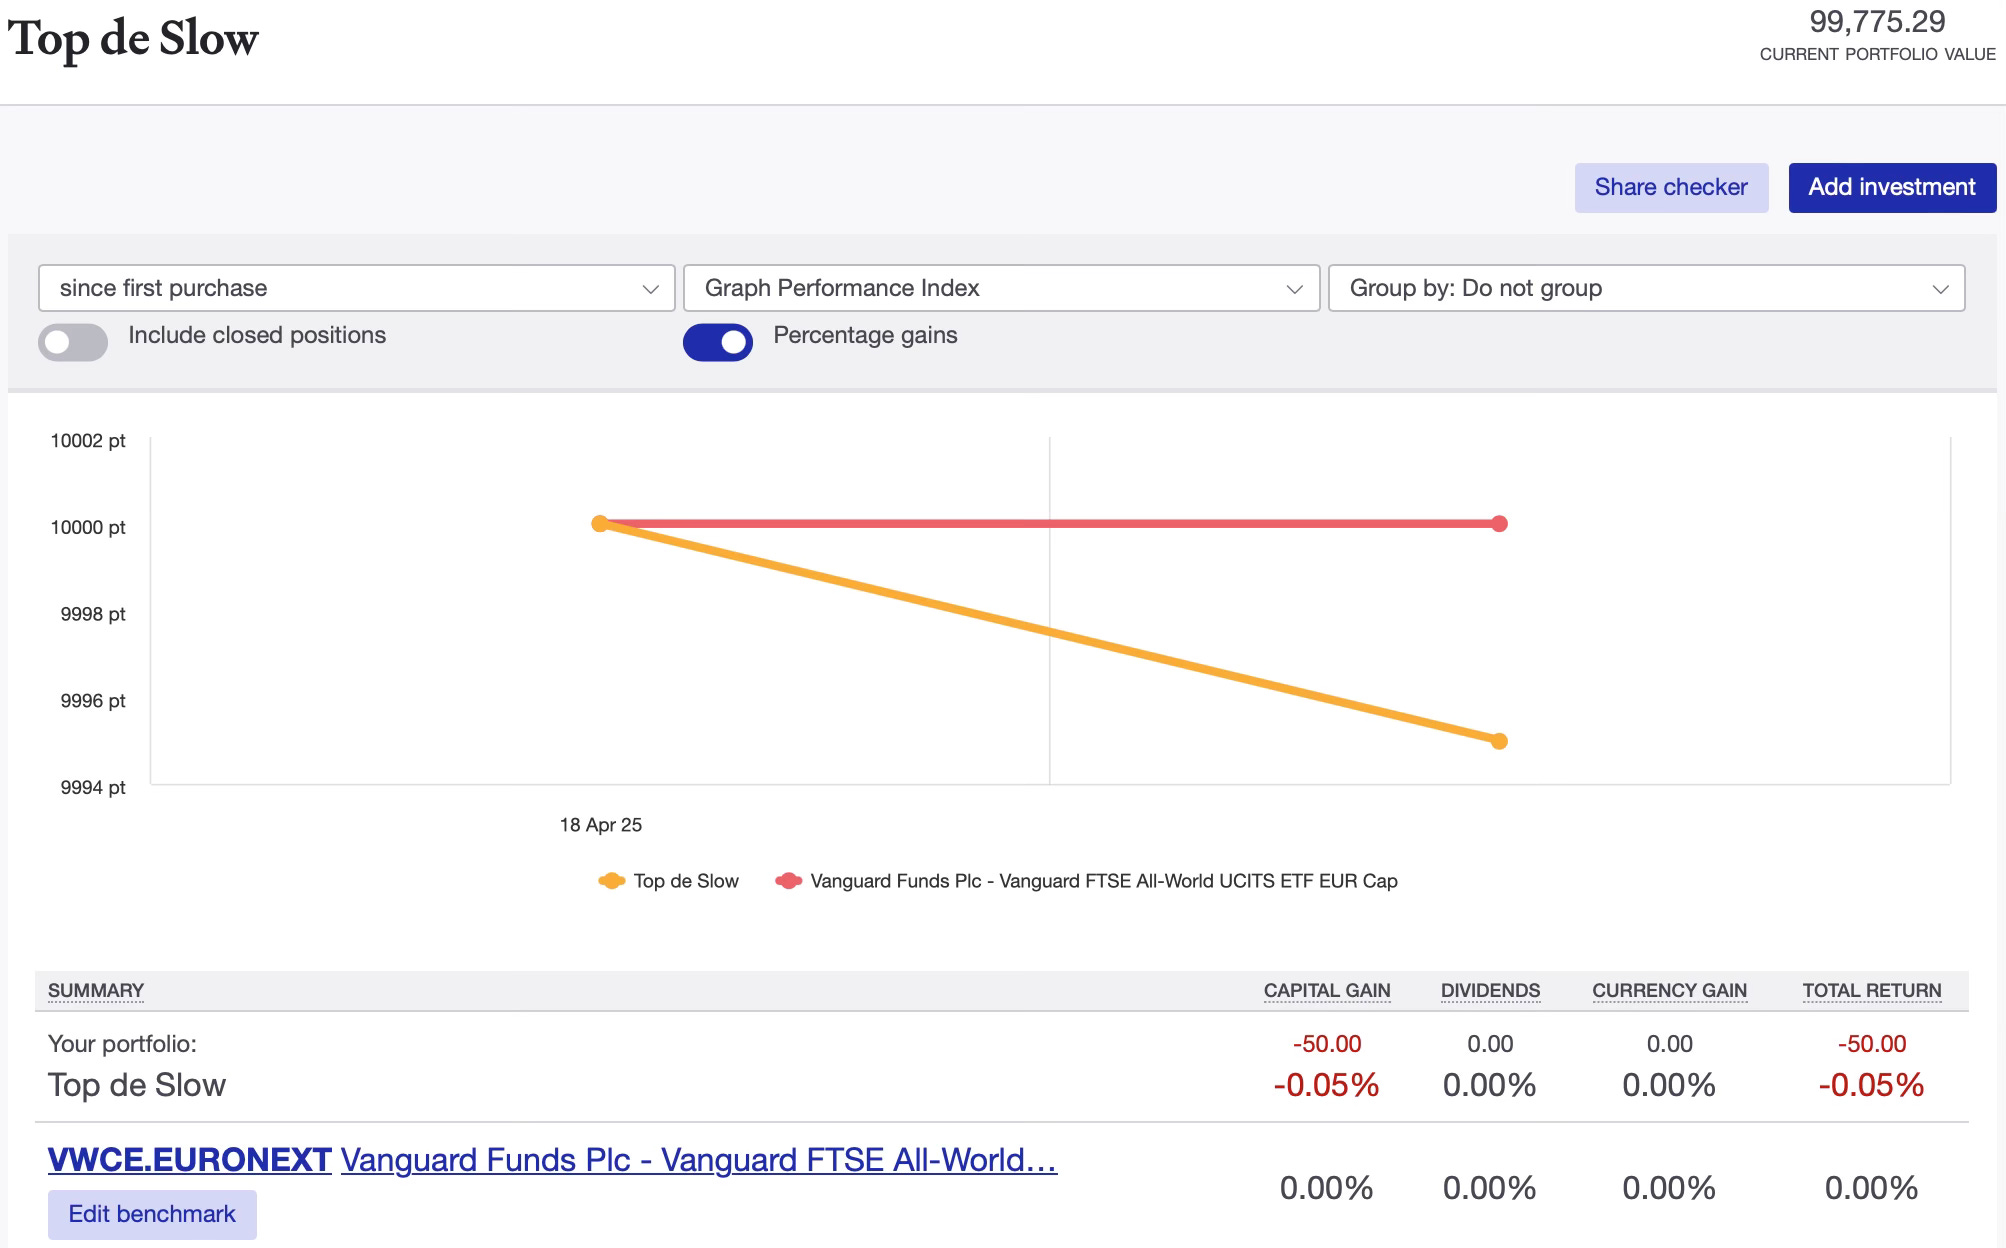This screenshot has height=1248, width=2006.
Task: Click the TOTAL RETURN column header
Action: [x=1872, y=991]
